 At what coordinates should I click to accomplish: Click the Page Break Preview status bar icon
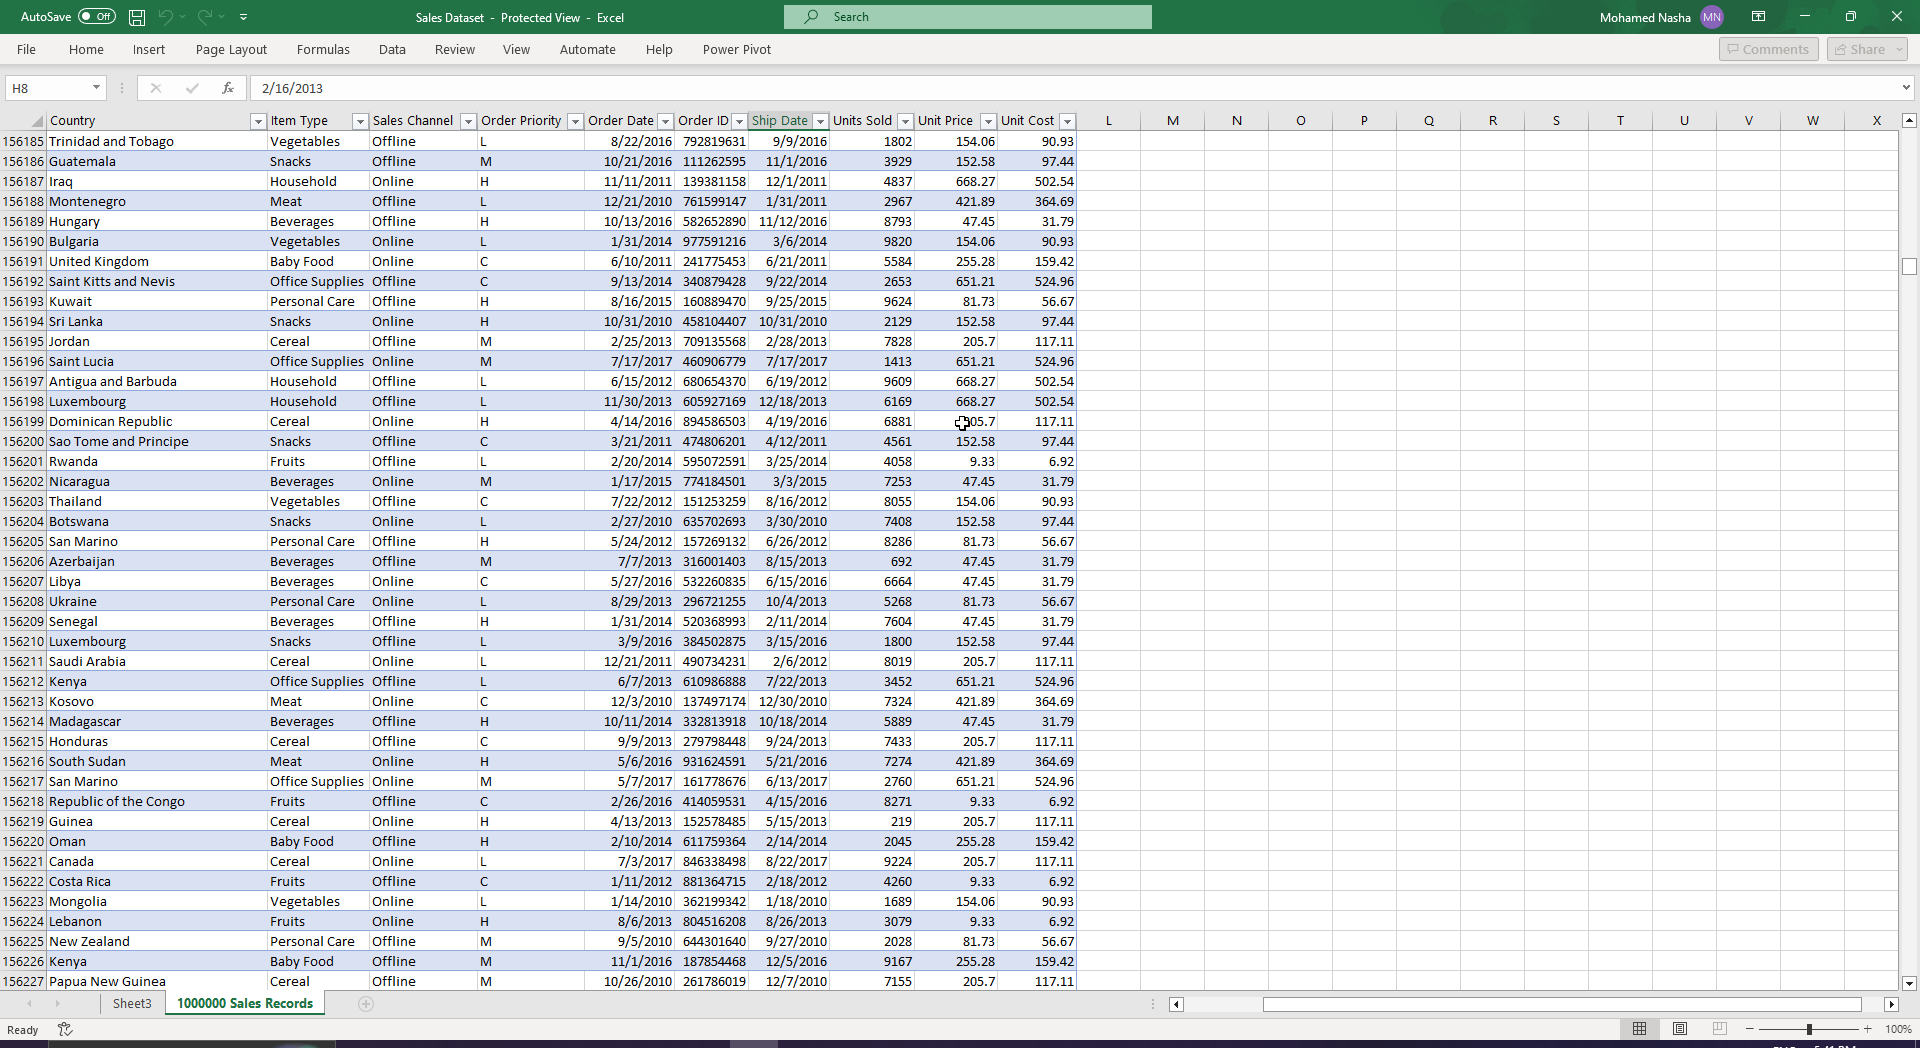pyautogui.click(x=1719, y=1029)
